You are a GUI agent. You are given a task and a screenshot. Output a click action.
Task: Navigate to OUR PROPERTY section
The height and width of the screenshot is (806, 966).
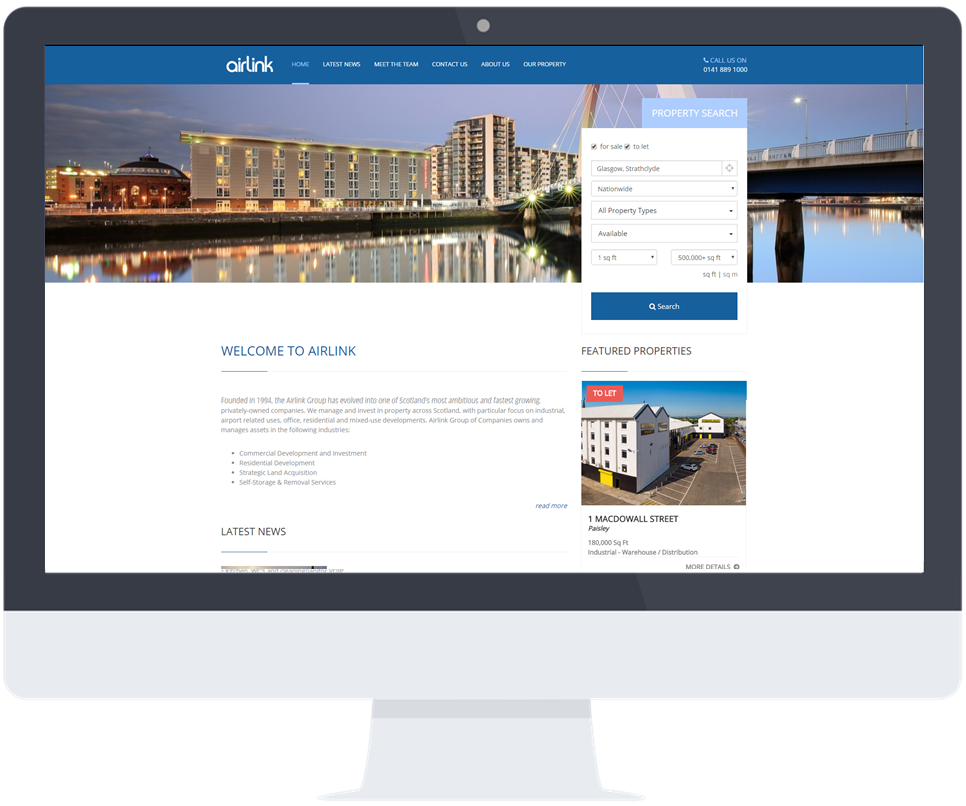point(544,63)
